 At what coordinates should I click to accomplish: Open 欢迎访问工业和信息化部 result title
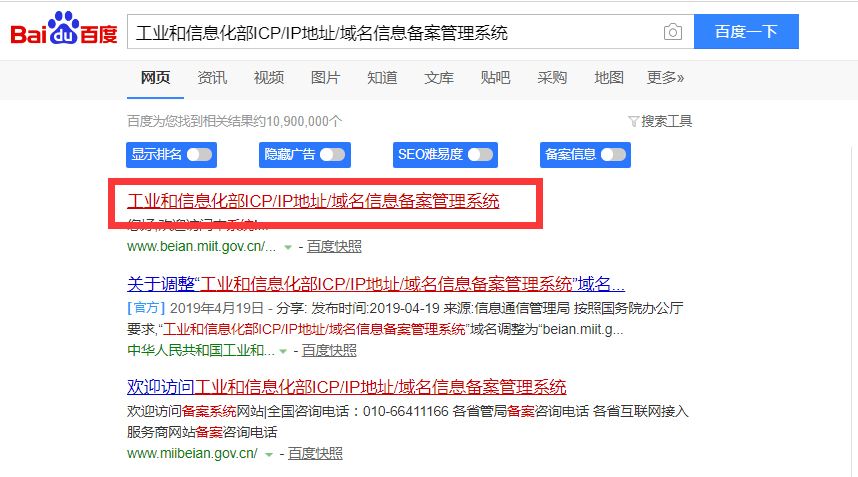pyautogui.click(x=346, y=387)
